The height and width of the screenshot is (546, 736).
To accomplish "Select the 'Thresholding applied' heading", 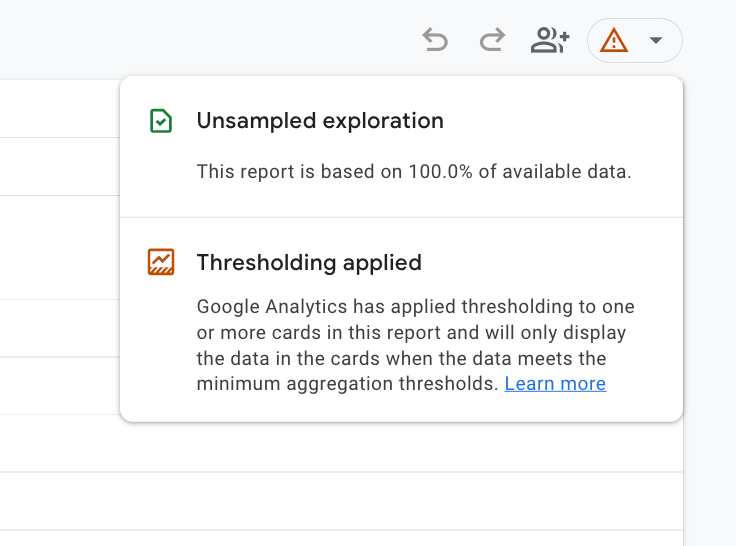I will 309,262.
